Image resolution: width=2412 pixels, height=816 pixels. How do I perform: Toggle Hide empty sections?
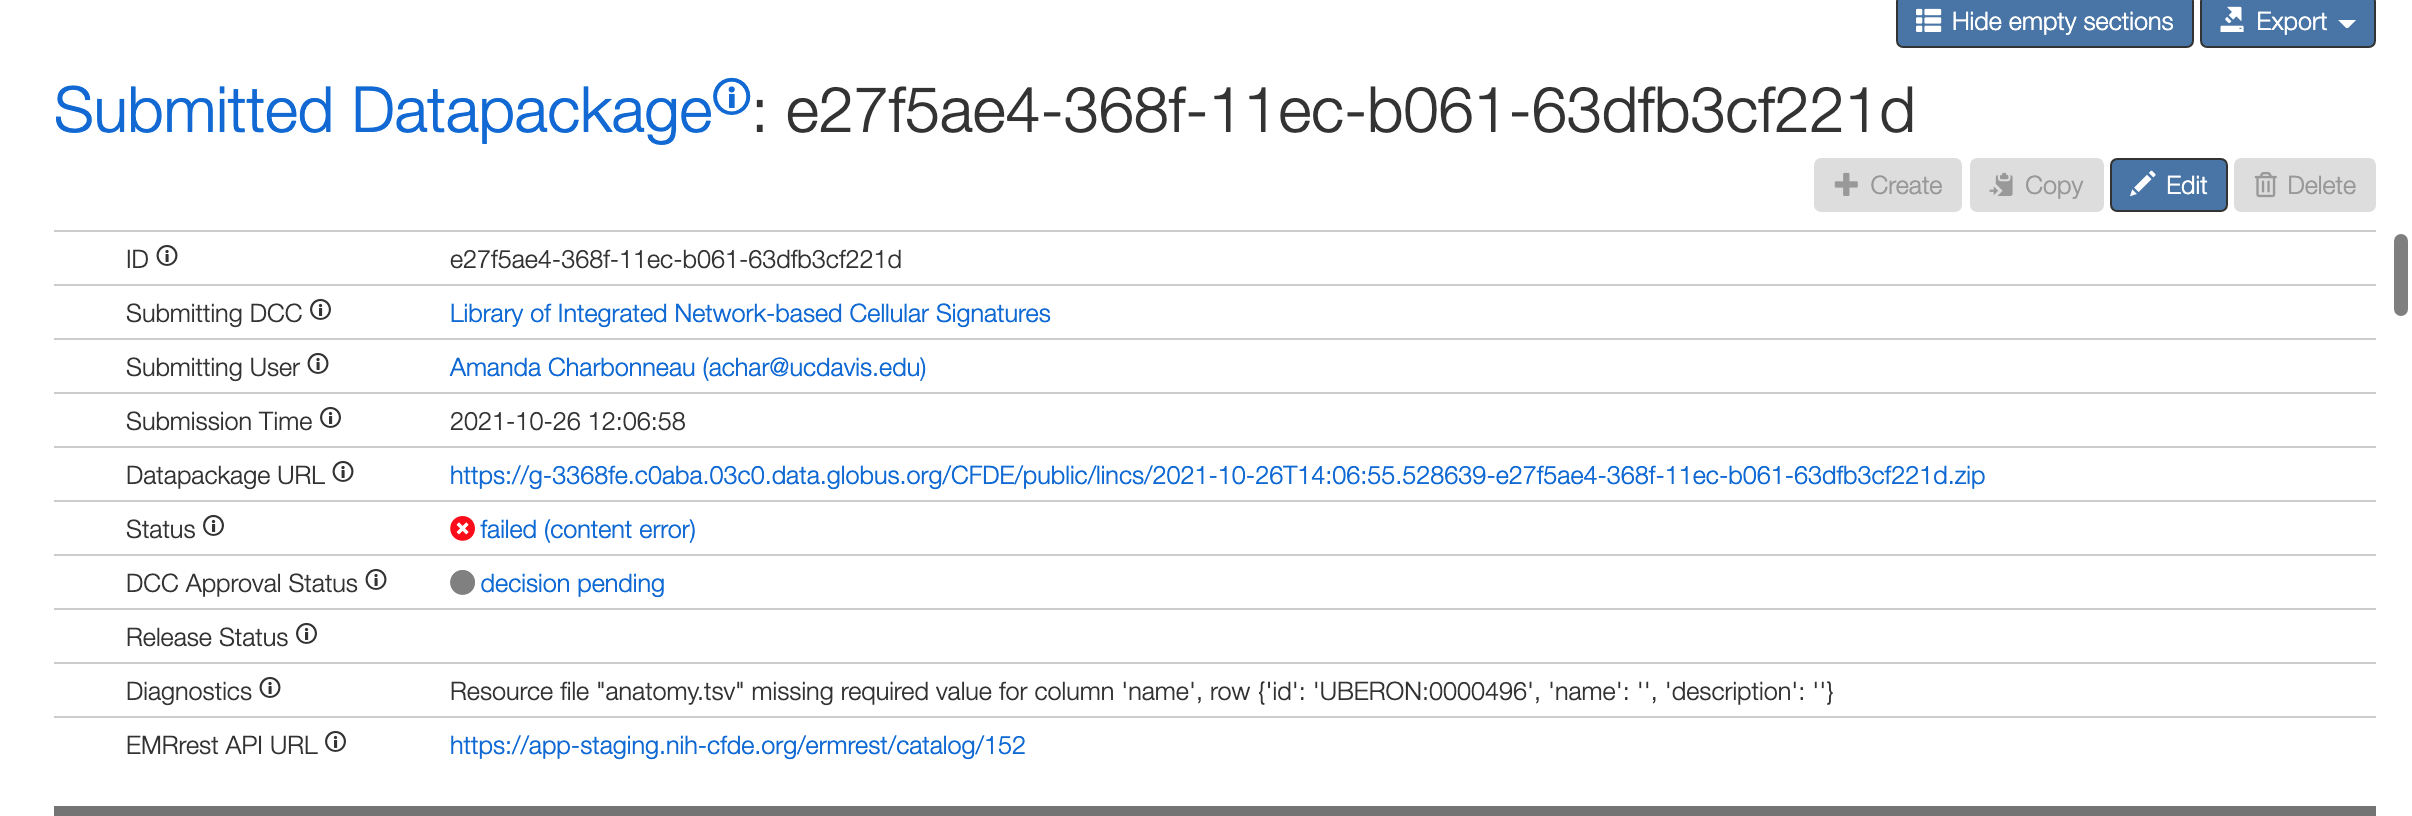click(x=2043, y=21)
